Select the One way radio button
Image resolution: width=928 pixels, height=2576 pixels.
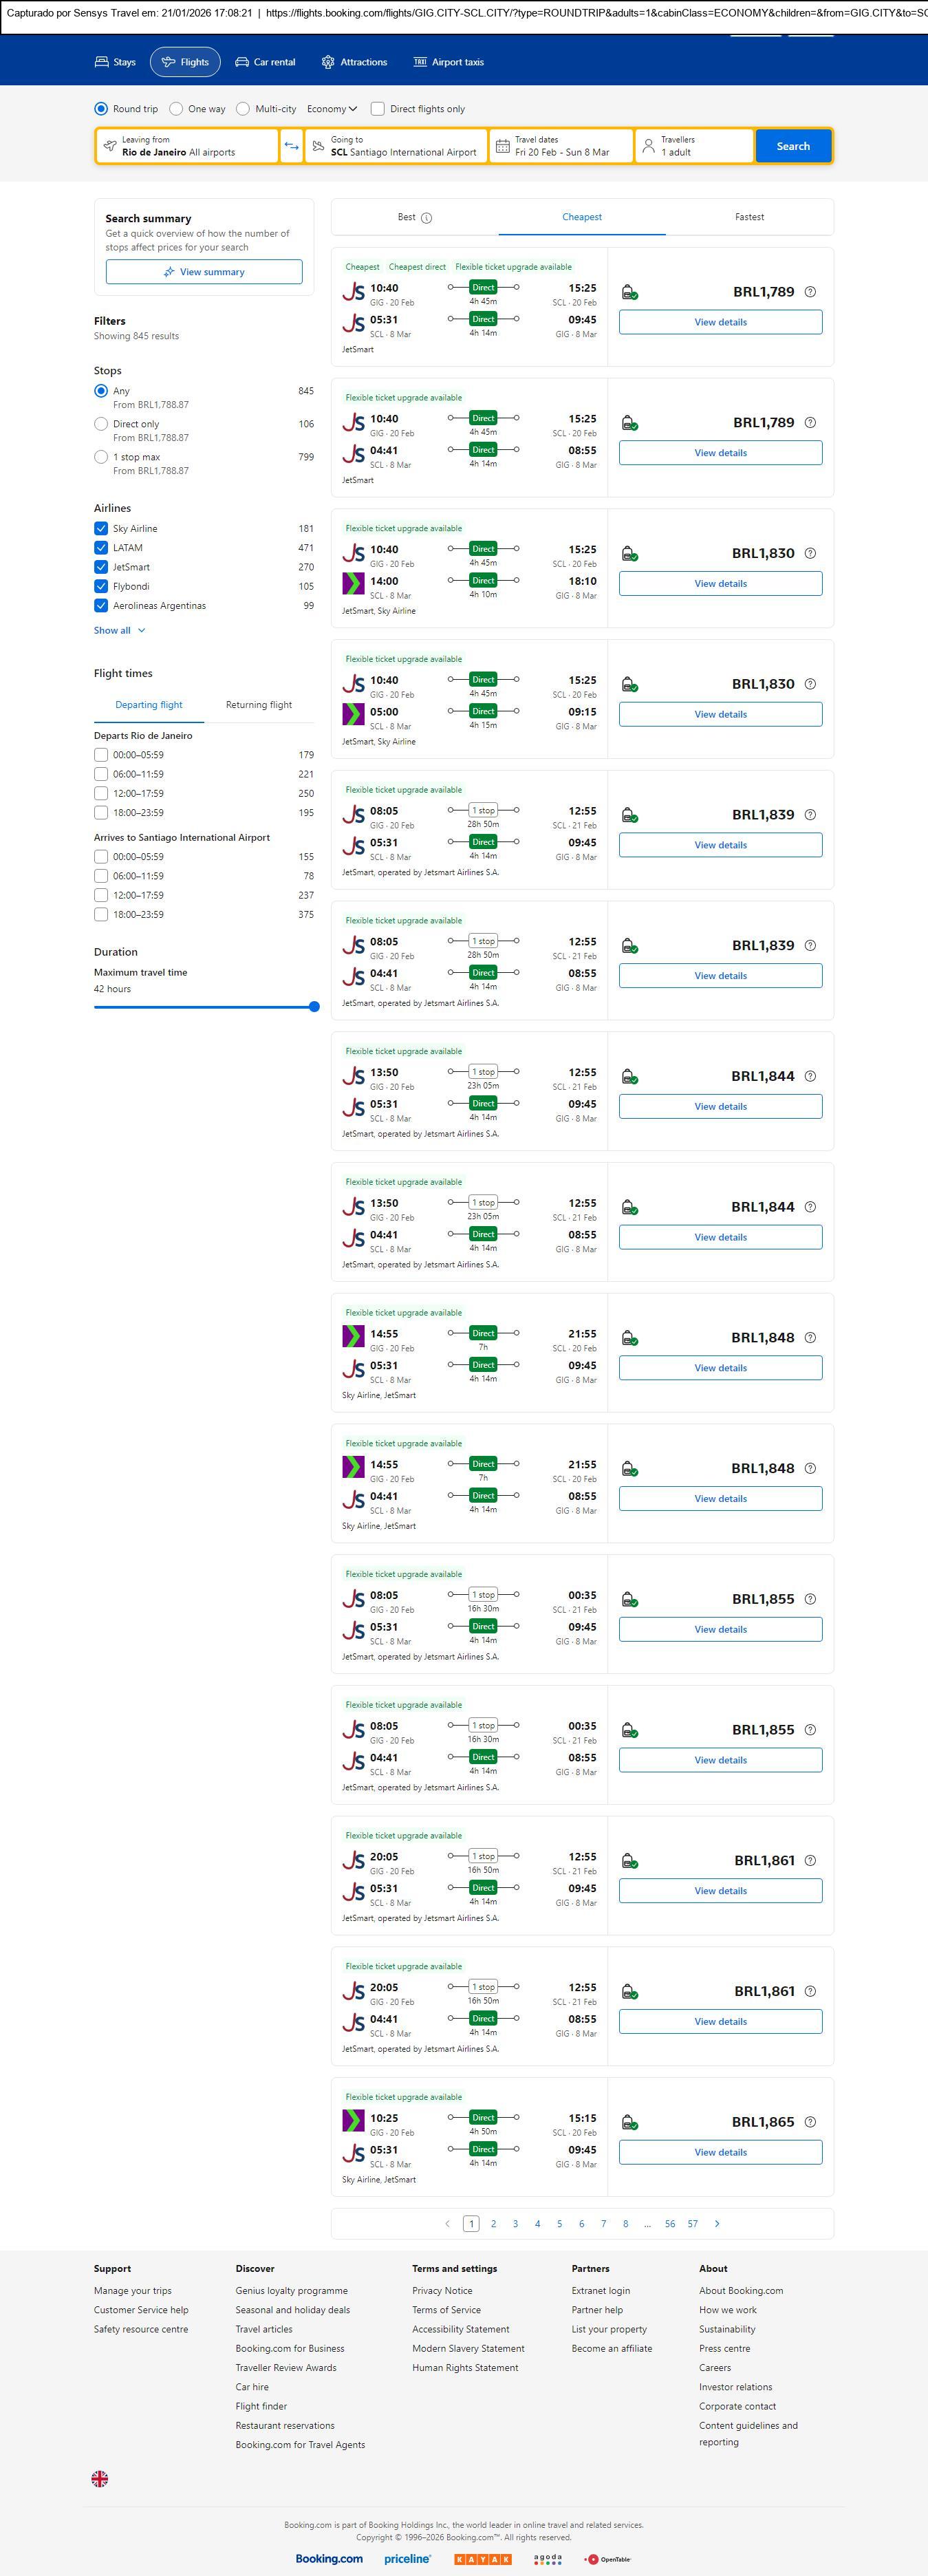point(177,109)
